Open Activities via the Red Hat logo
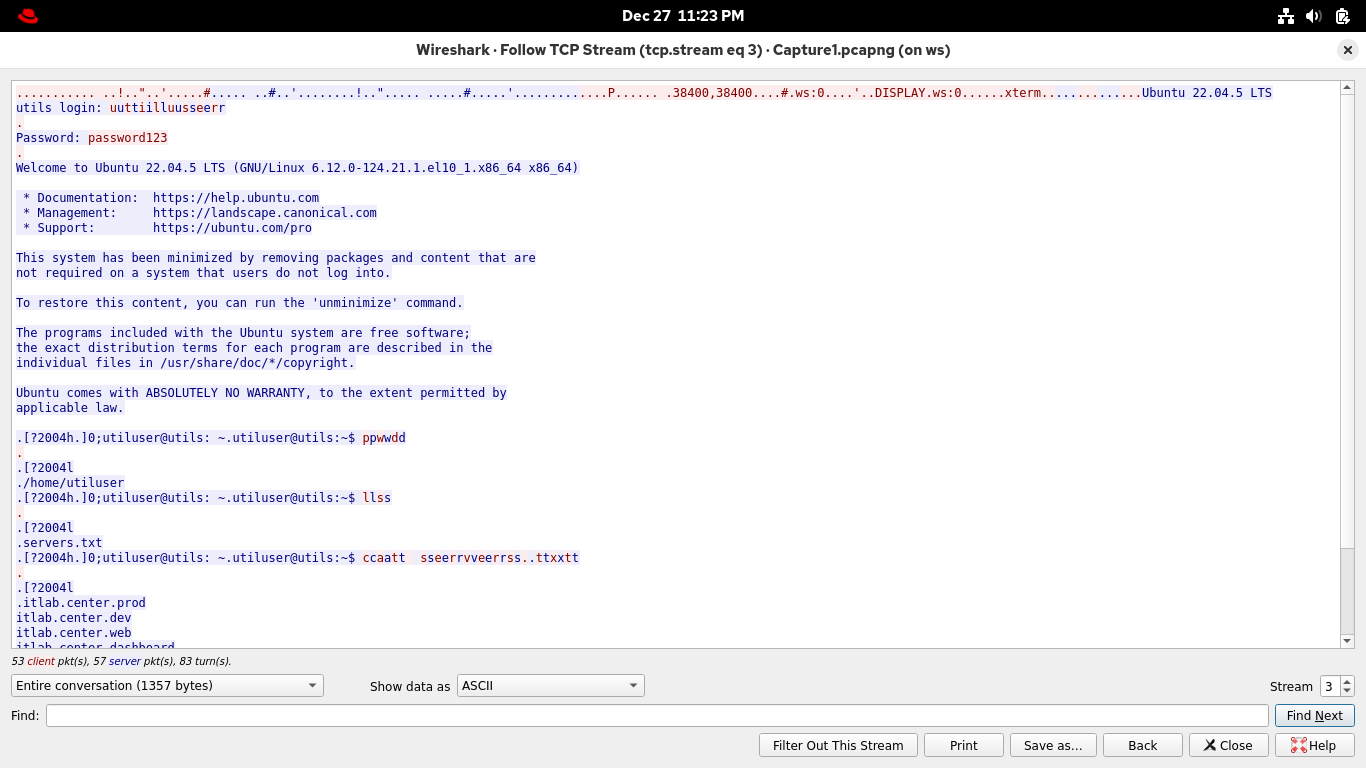Viewport: 1366px width, 768px height. 28,16
